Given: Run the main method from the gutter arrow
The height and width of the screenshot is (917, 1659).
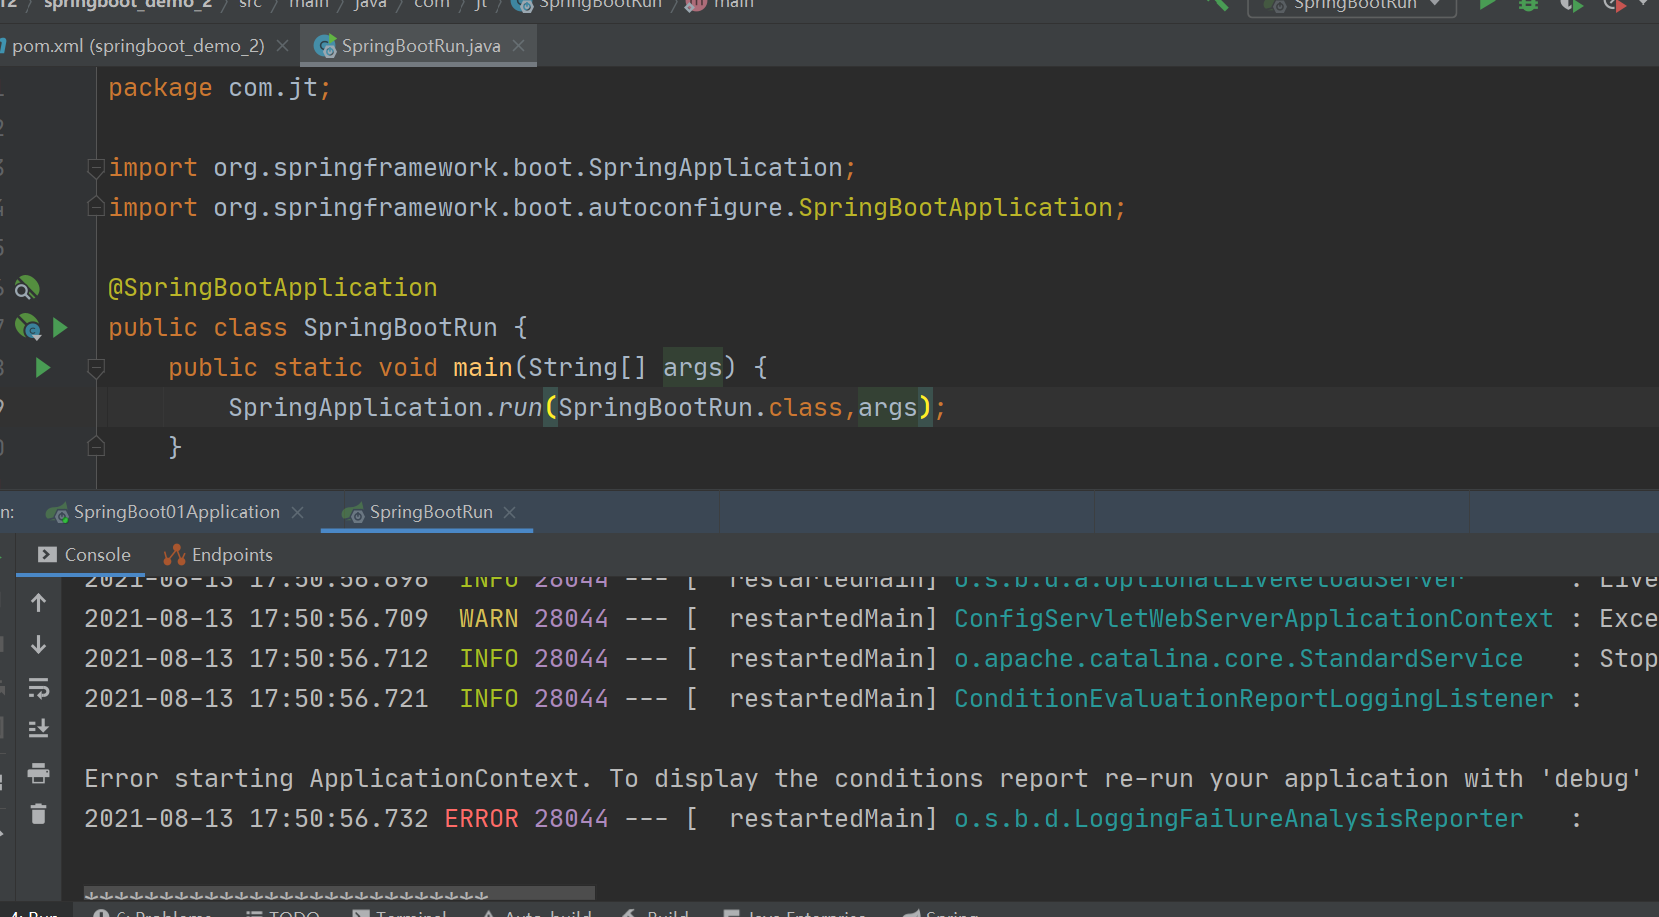Looking at the screenshot, I should pyautogui.click(x=42, y=367).
